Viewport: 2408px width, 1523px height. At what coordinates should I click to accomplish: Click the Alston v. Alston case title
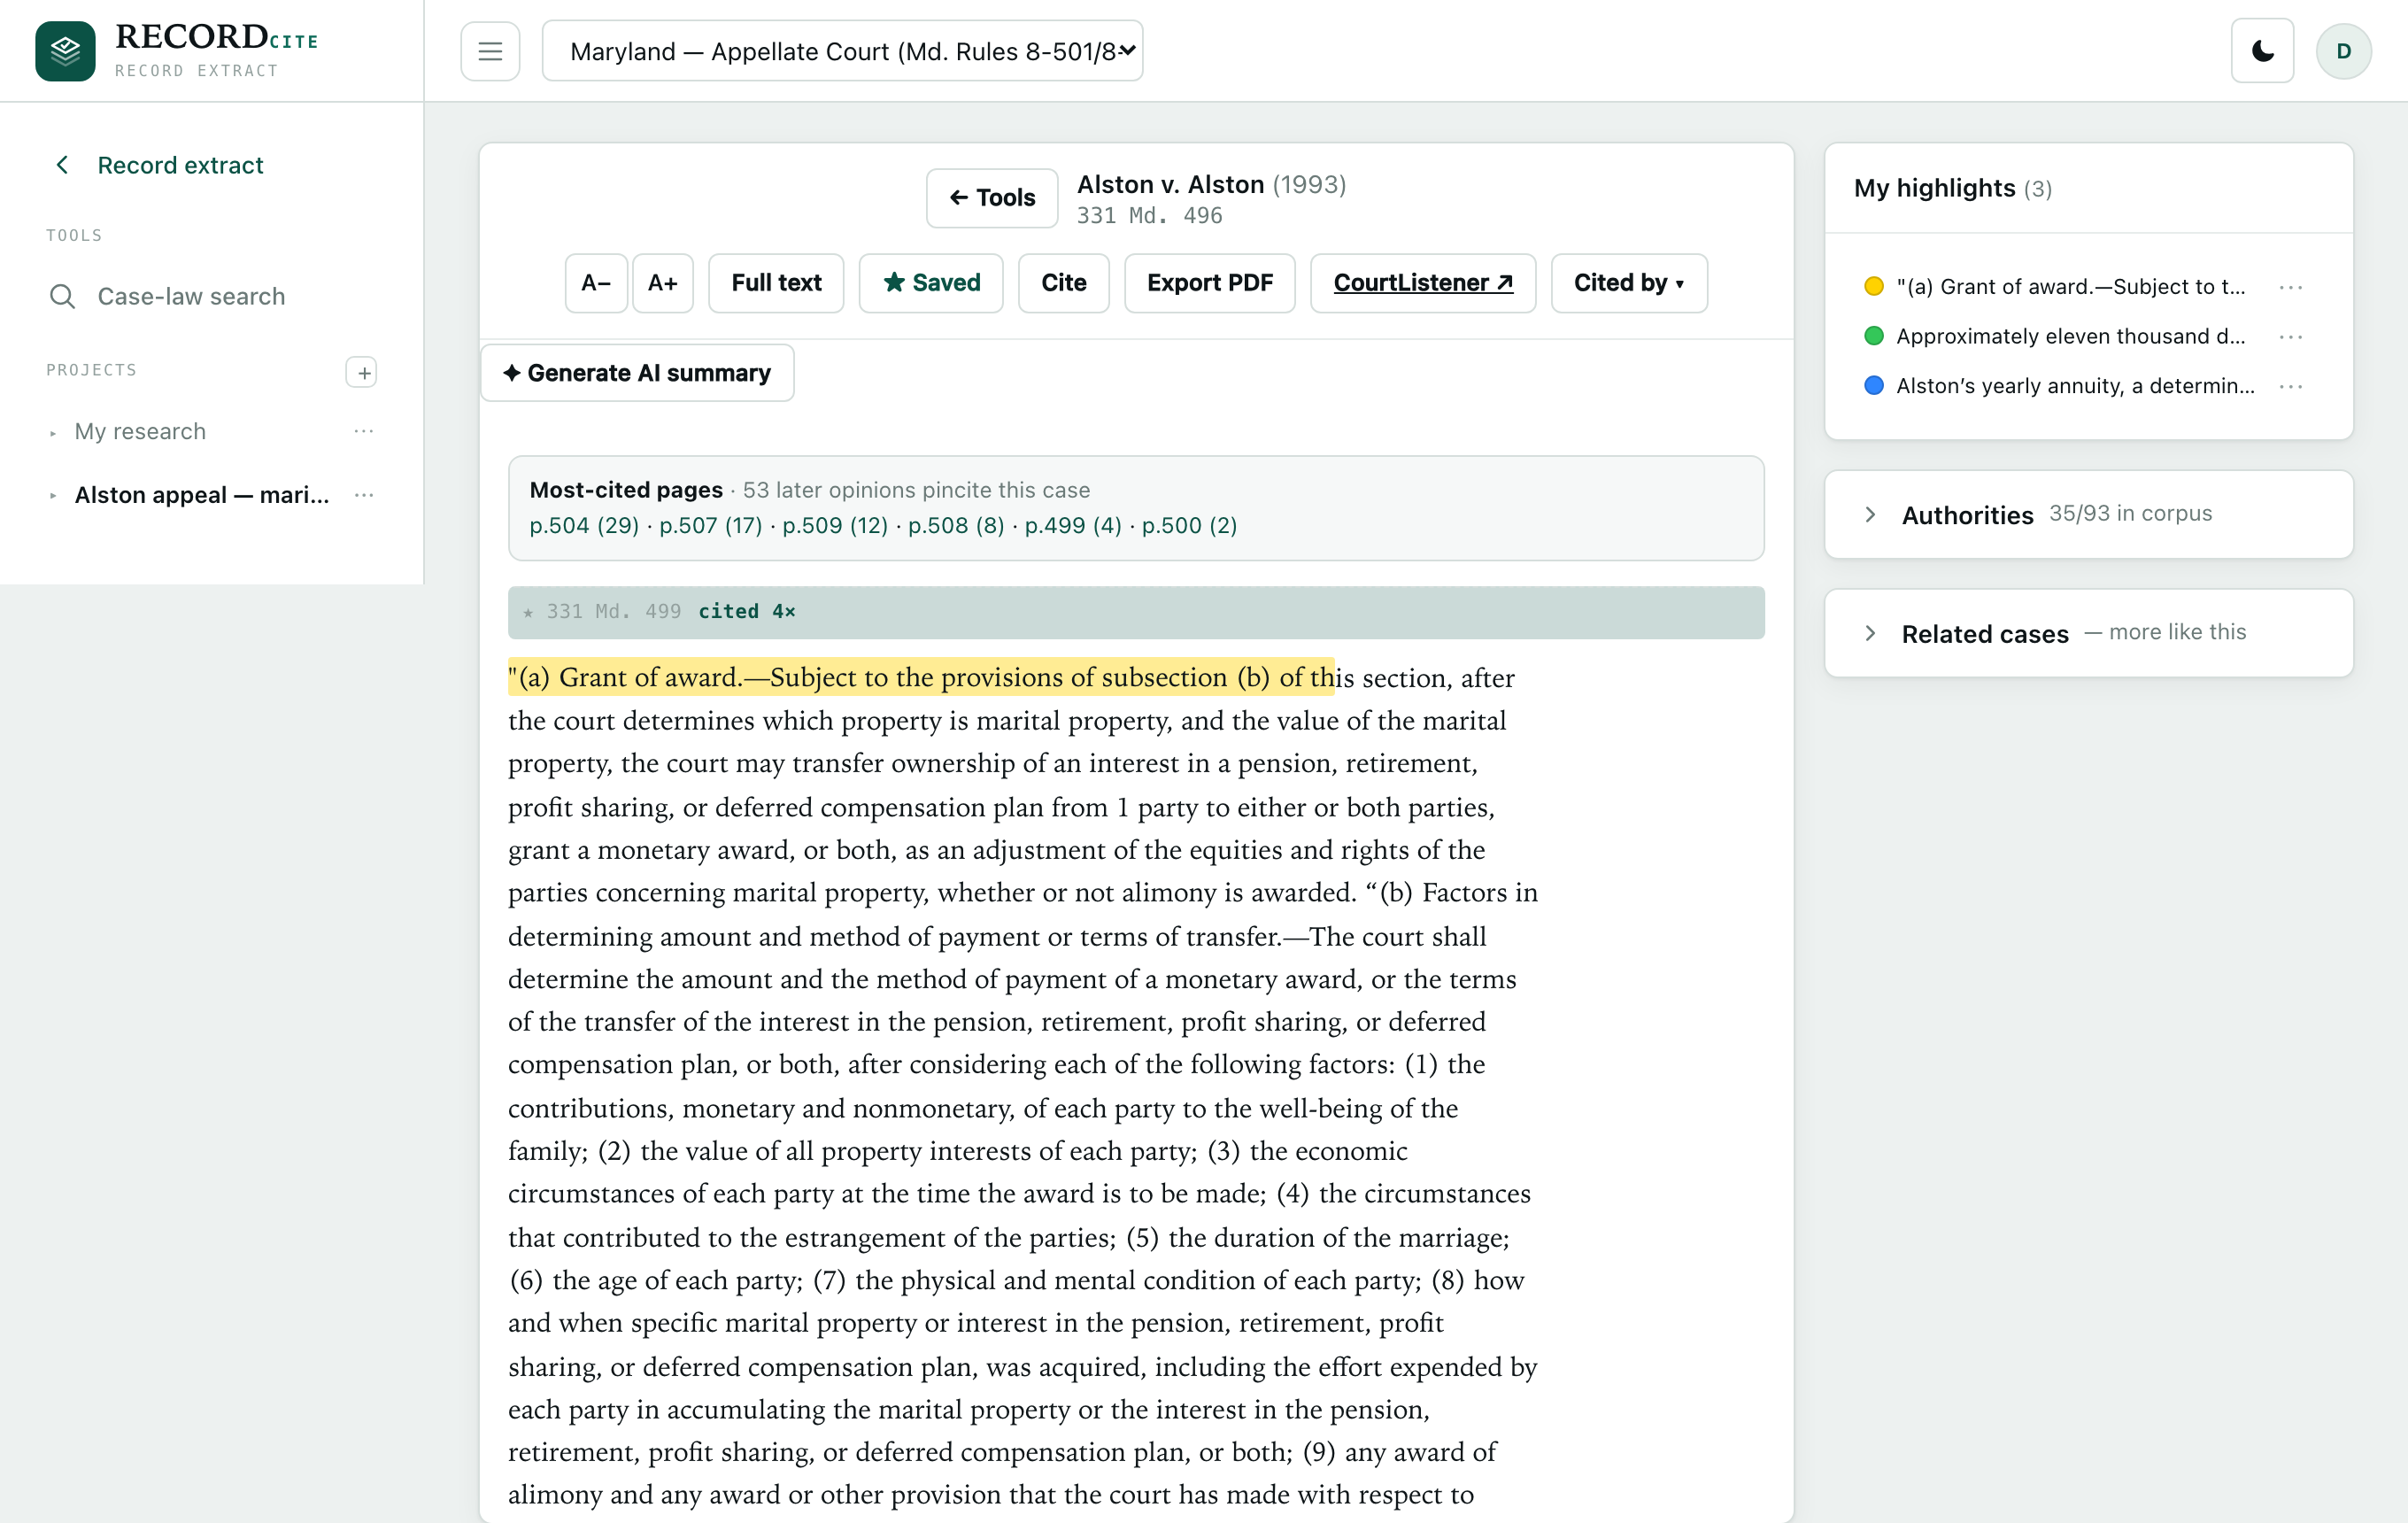tap(1170, 184)
